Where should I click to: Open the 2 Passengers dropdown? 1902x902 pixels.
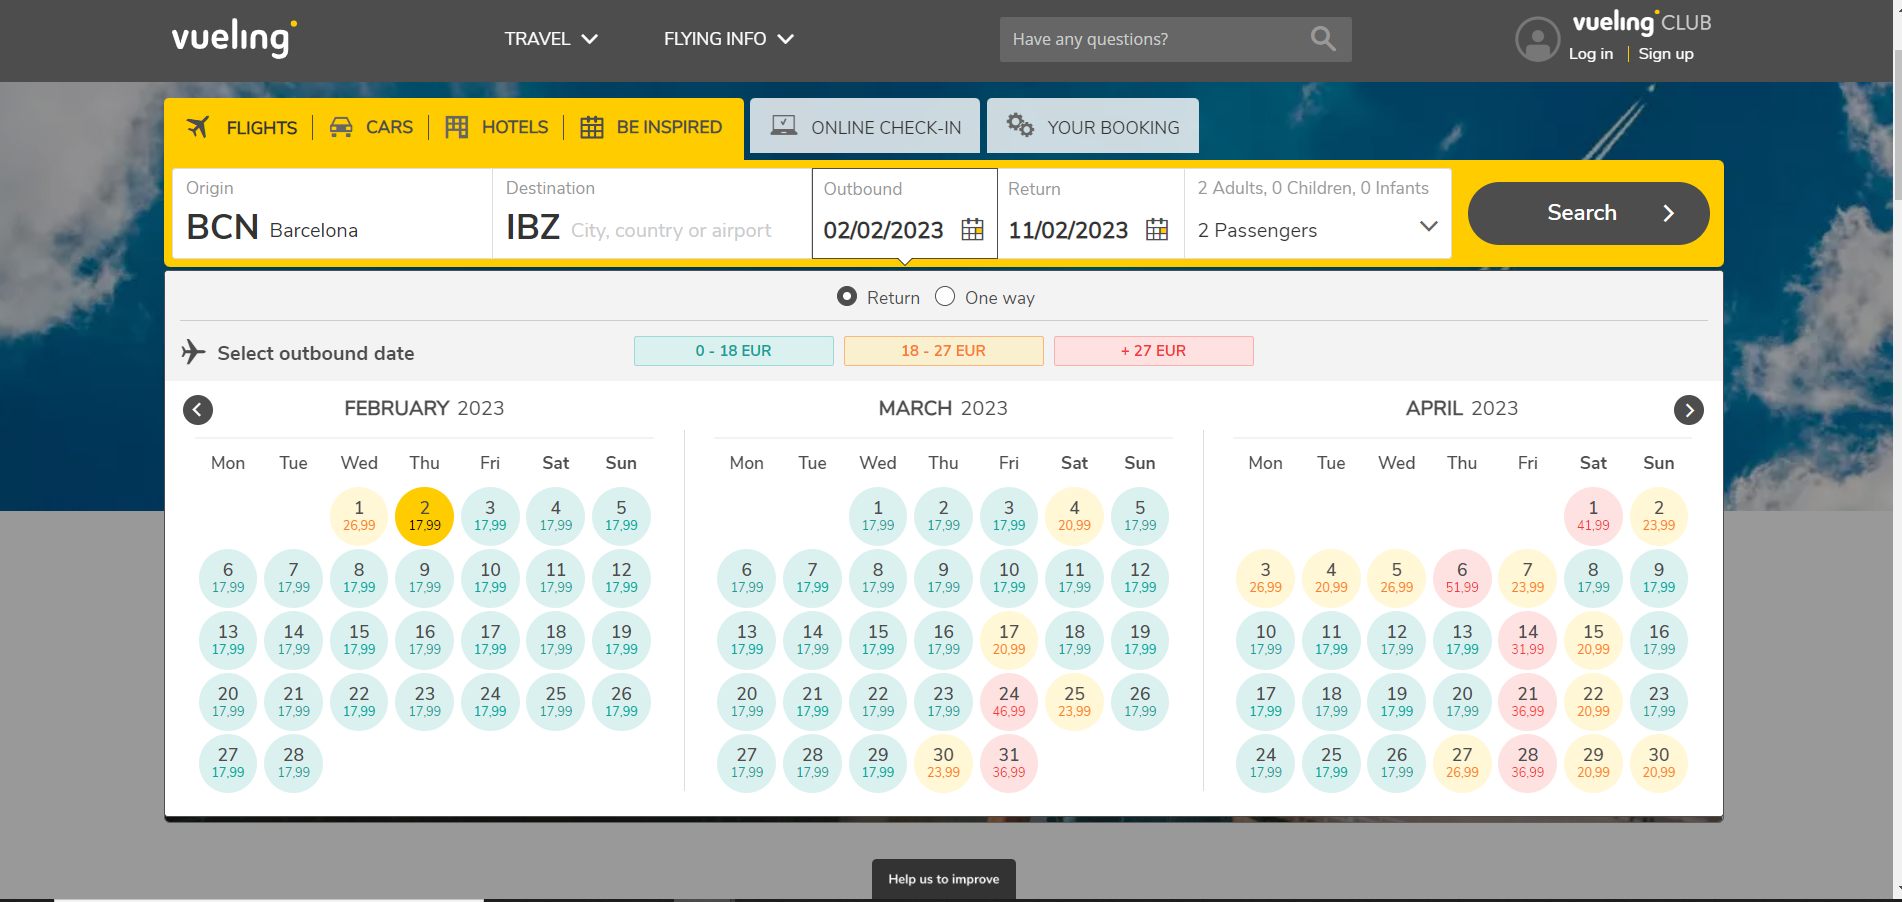pos(1317,230)
